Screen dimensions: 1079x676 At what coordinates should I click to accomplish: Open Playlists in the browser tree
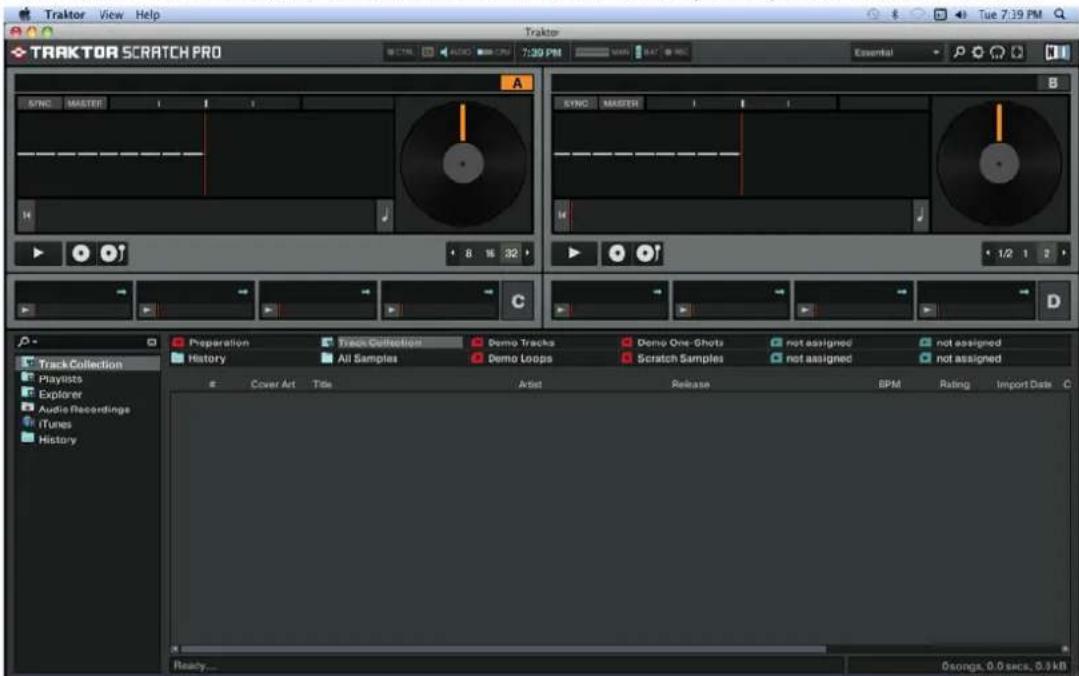(60, 379)
